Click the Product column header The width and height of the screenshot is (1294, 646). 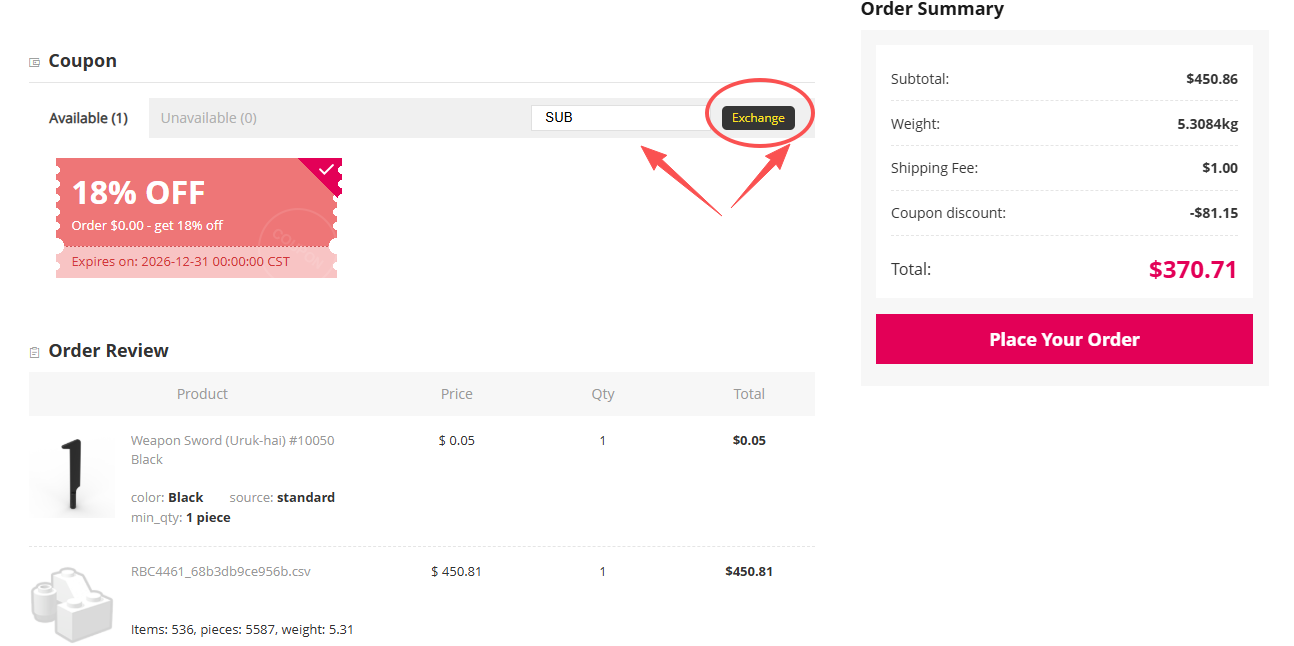tap(202, 394)
